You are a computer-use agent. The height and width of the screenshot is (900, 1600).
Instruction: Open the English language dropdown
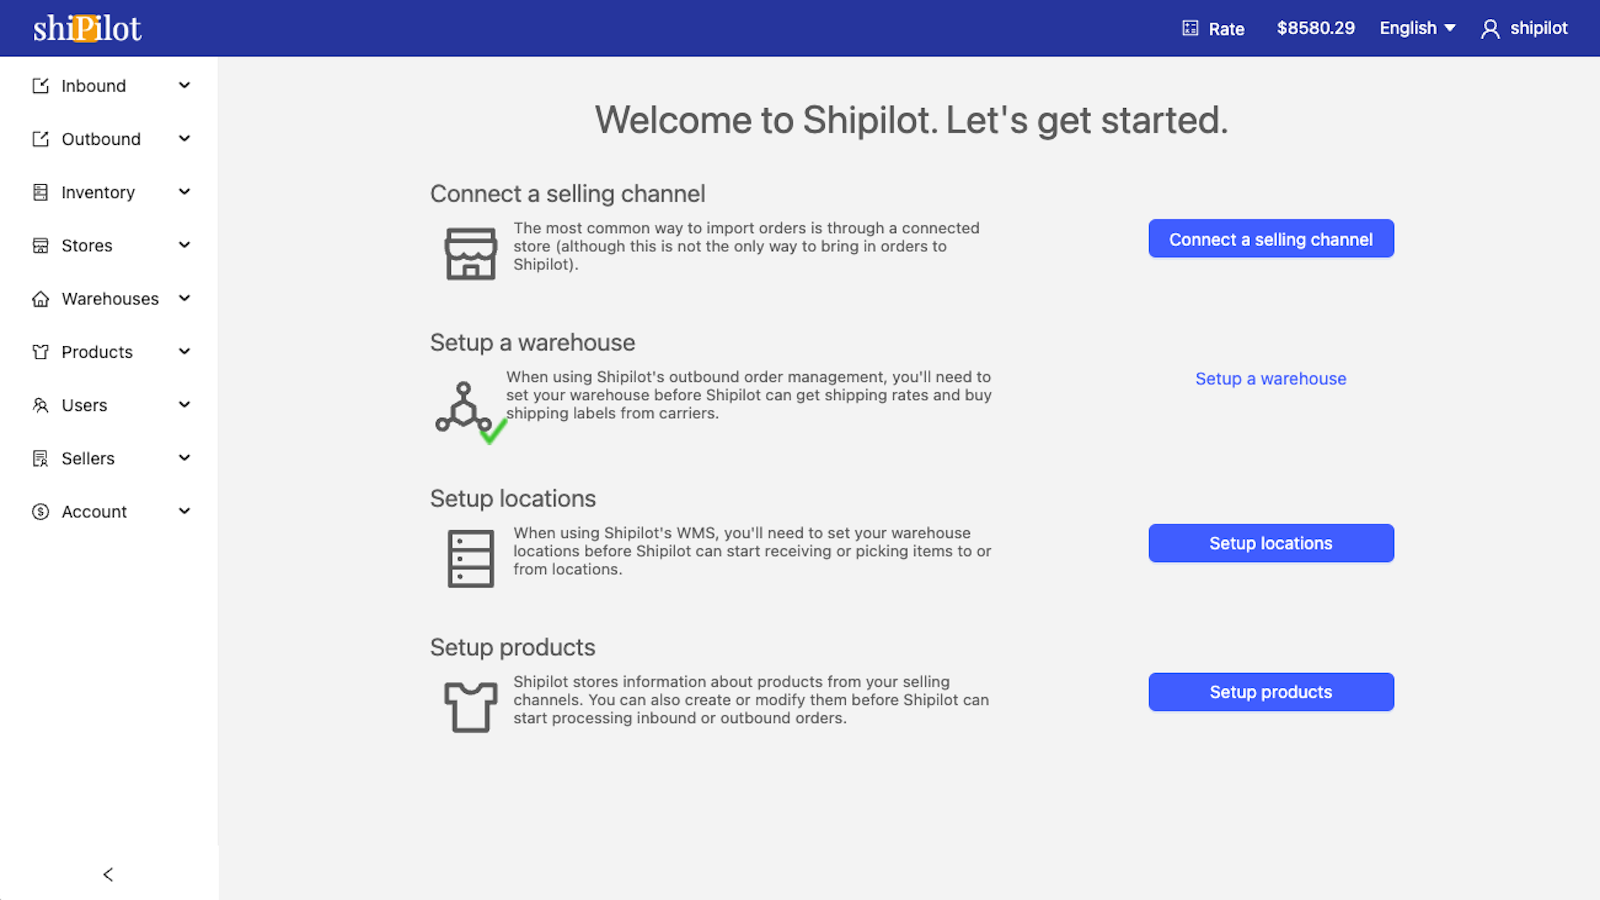click(x=1417, y=28)
